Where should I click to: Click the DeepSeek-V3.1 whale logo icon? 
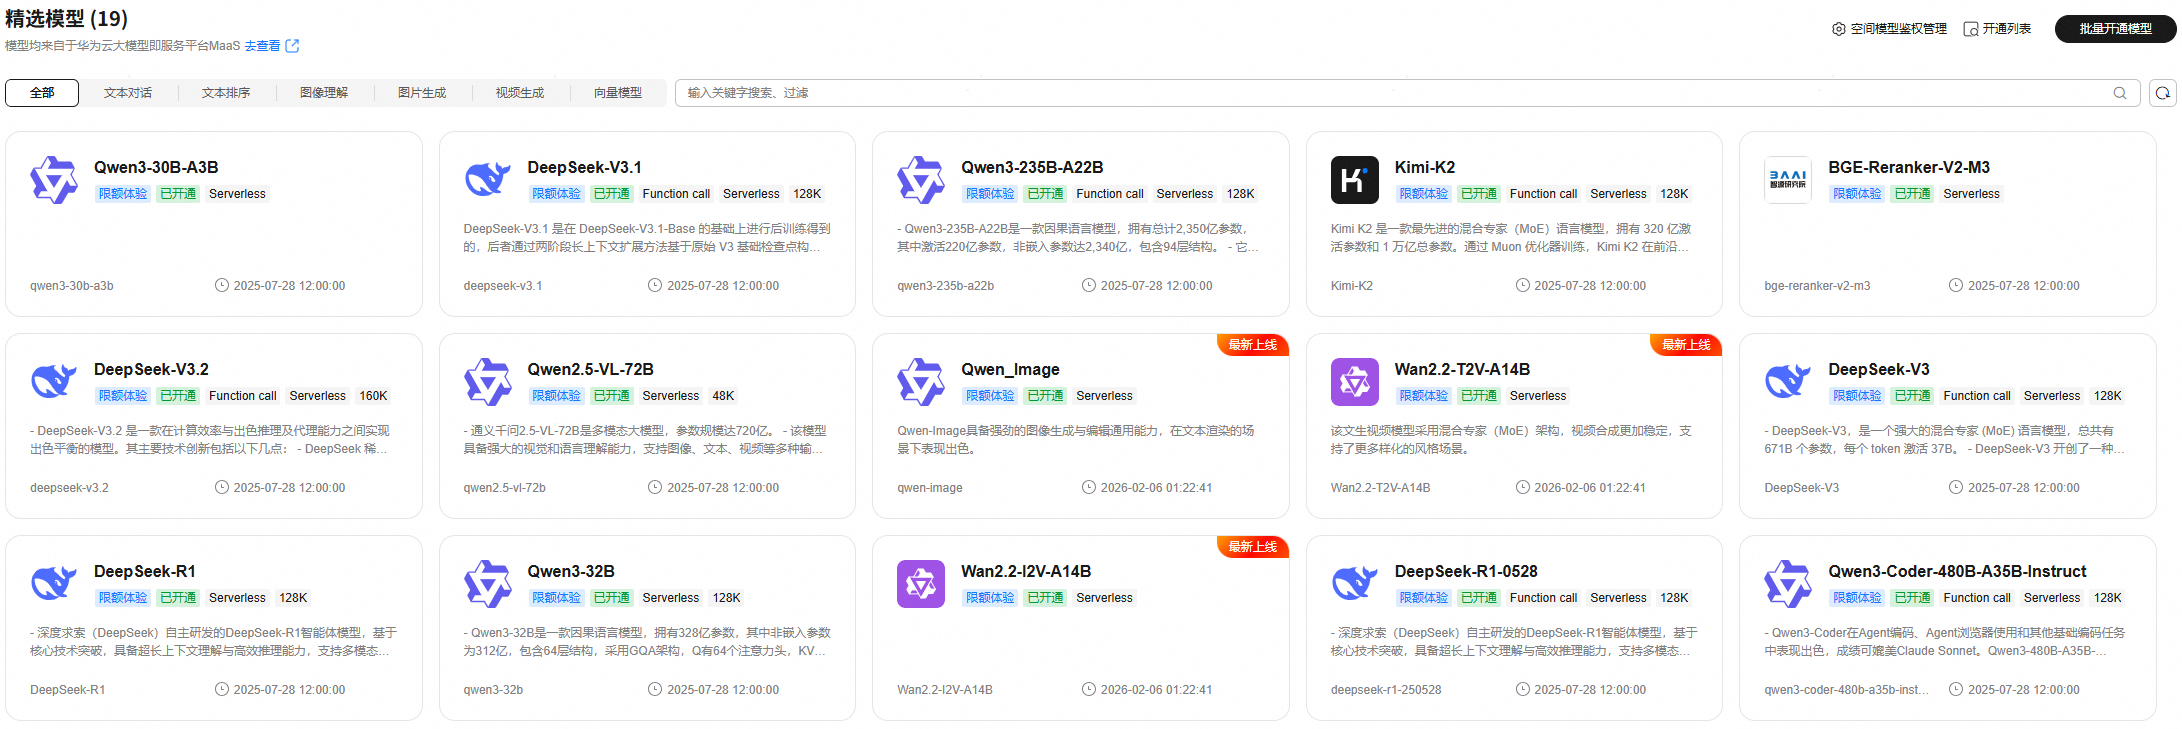[x=487, y=180]
